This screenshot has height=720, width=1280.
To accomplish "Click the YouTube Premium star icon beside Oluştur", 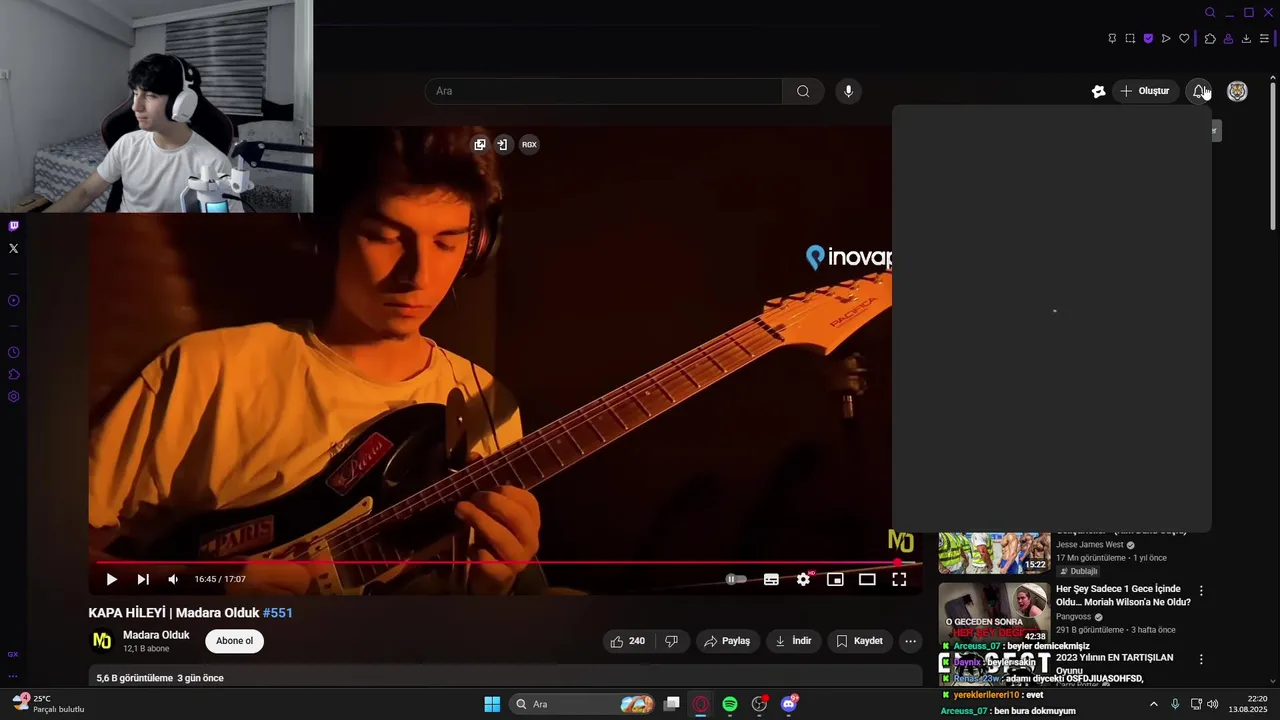I will coord(1098,91).
